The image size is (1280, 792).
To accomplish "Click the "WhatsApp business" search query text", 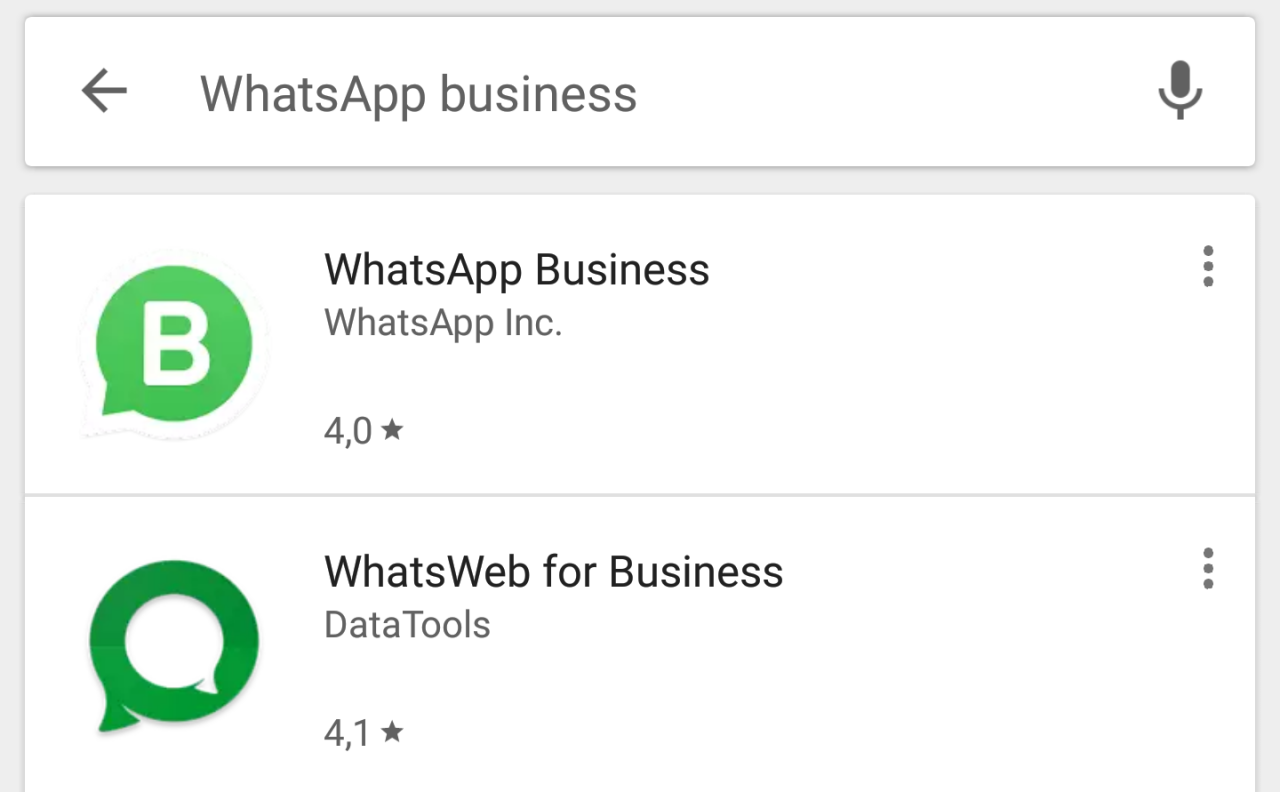I will click(x=418, y=94).
